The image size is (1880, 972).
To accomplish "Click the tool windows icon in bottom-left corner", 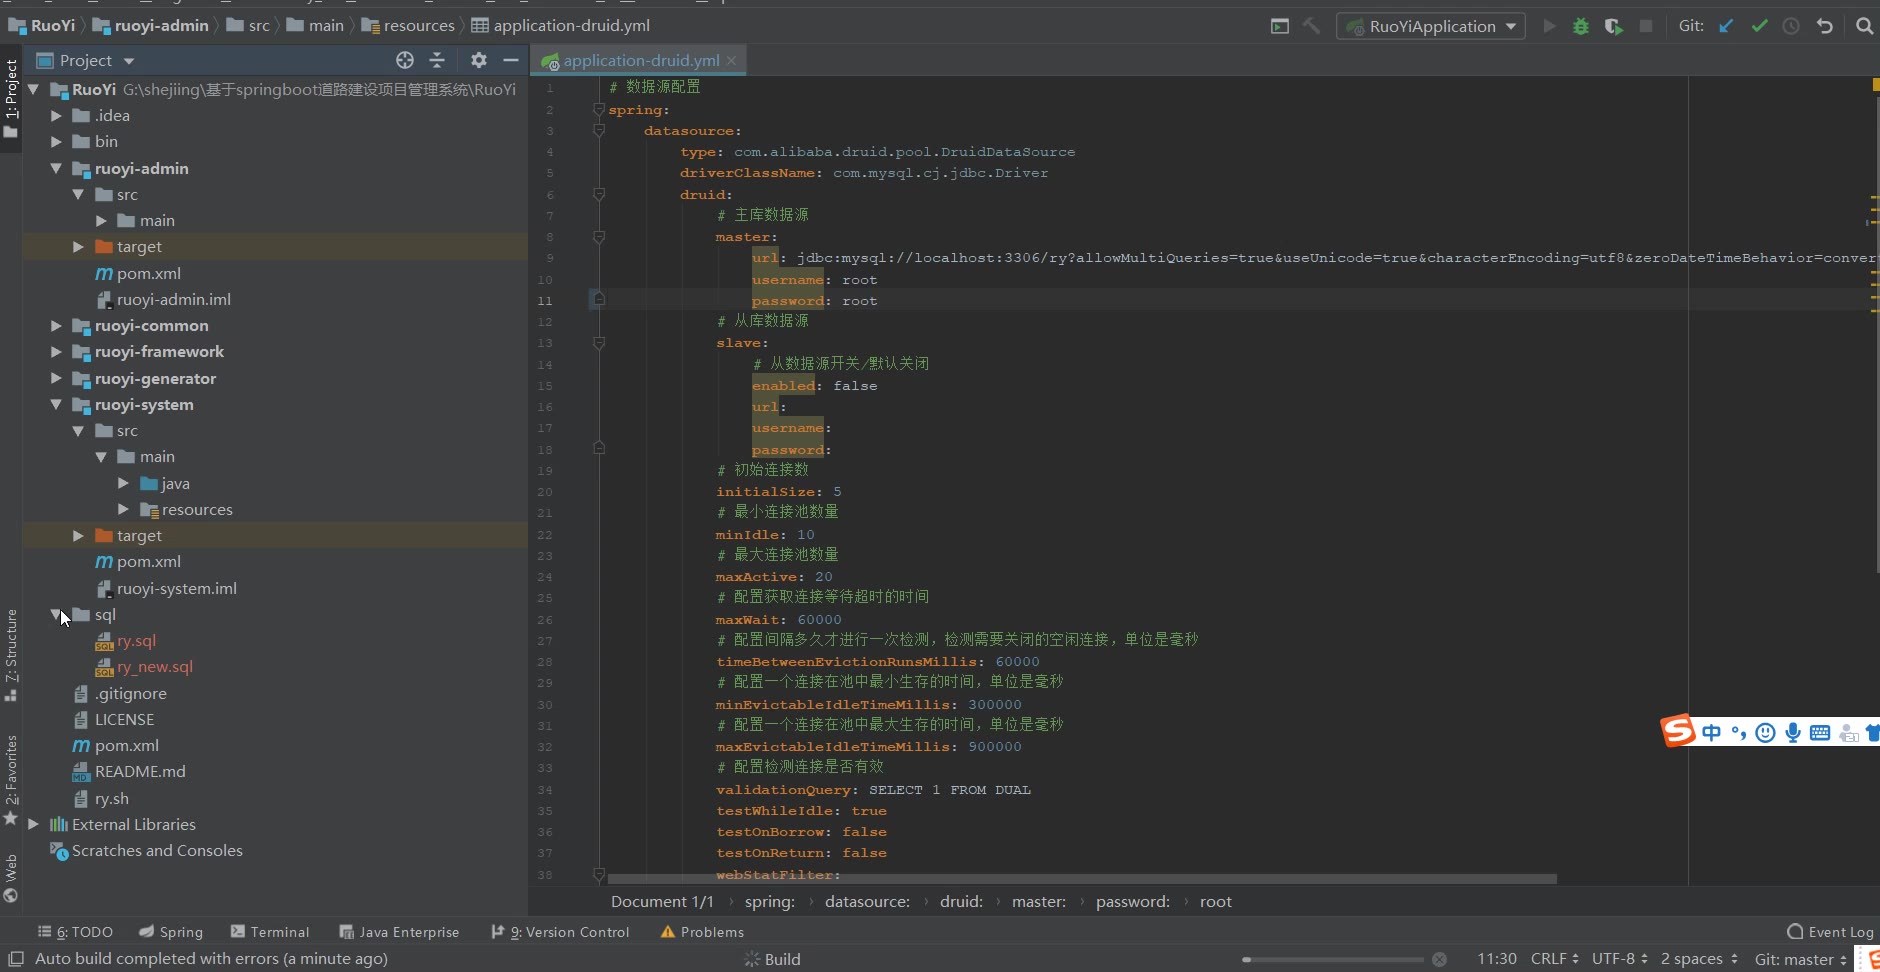I will (x=16, y=958).
